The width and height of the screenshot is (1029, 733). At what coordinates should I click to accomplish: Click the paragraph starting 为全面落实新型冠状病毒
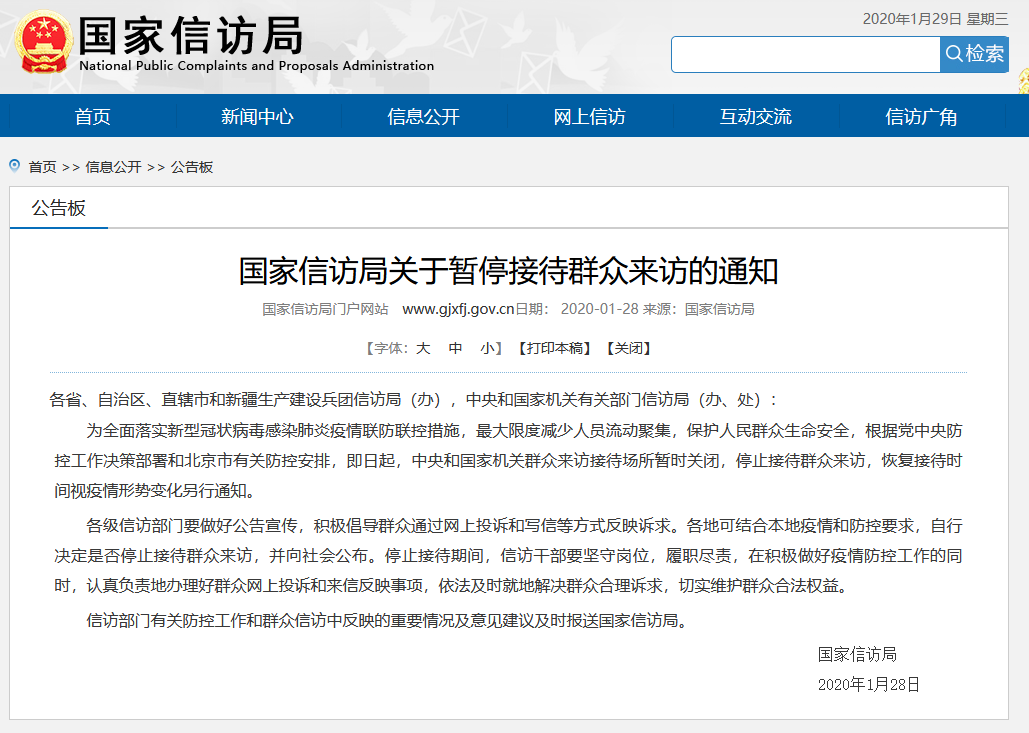pos(508,461)
